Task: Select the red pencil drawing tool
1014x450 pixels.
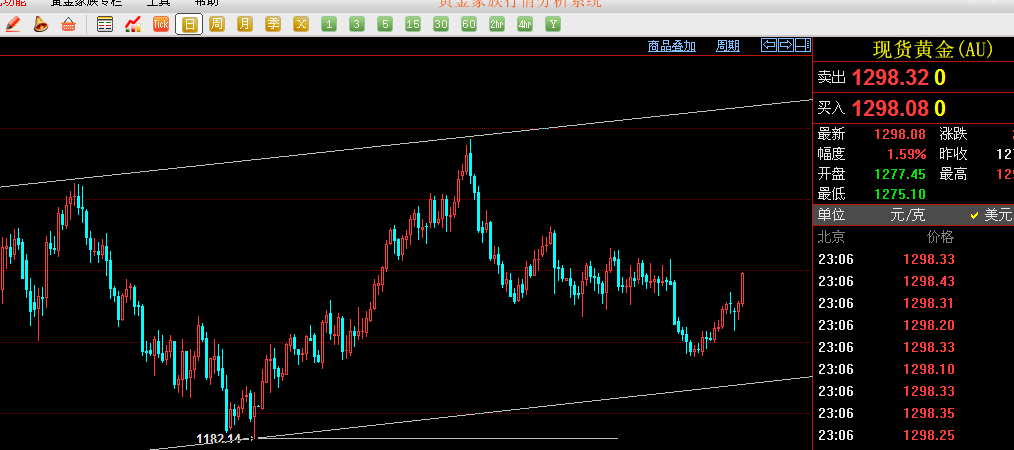Action: (x=13, y=25)
